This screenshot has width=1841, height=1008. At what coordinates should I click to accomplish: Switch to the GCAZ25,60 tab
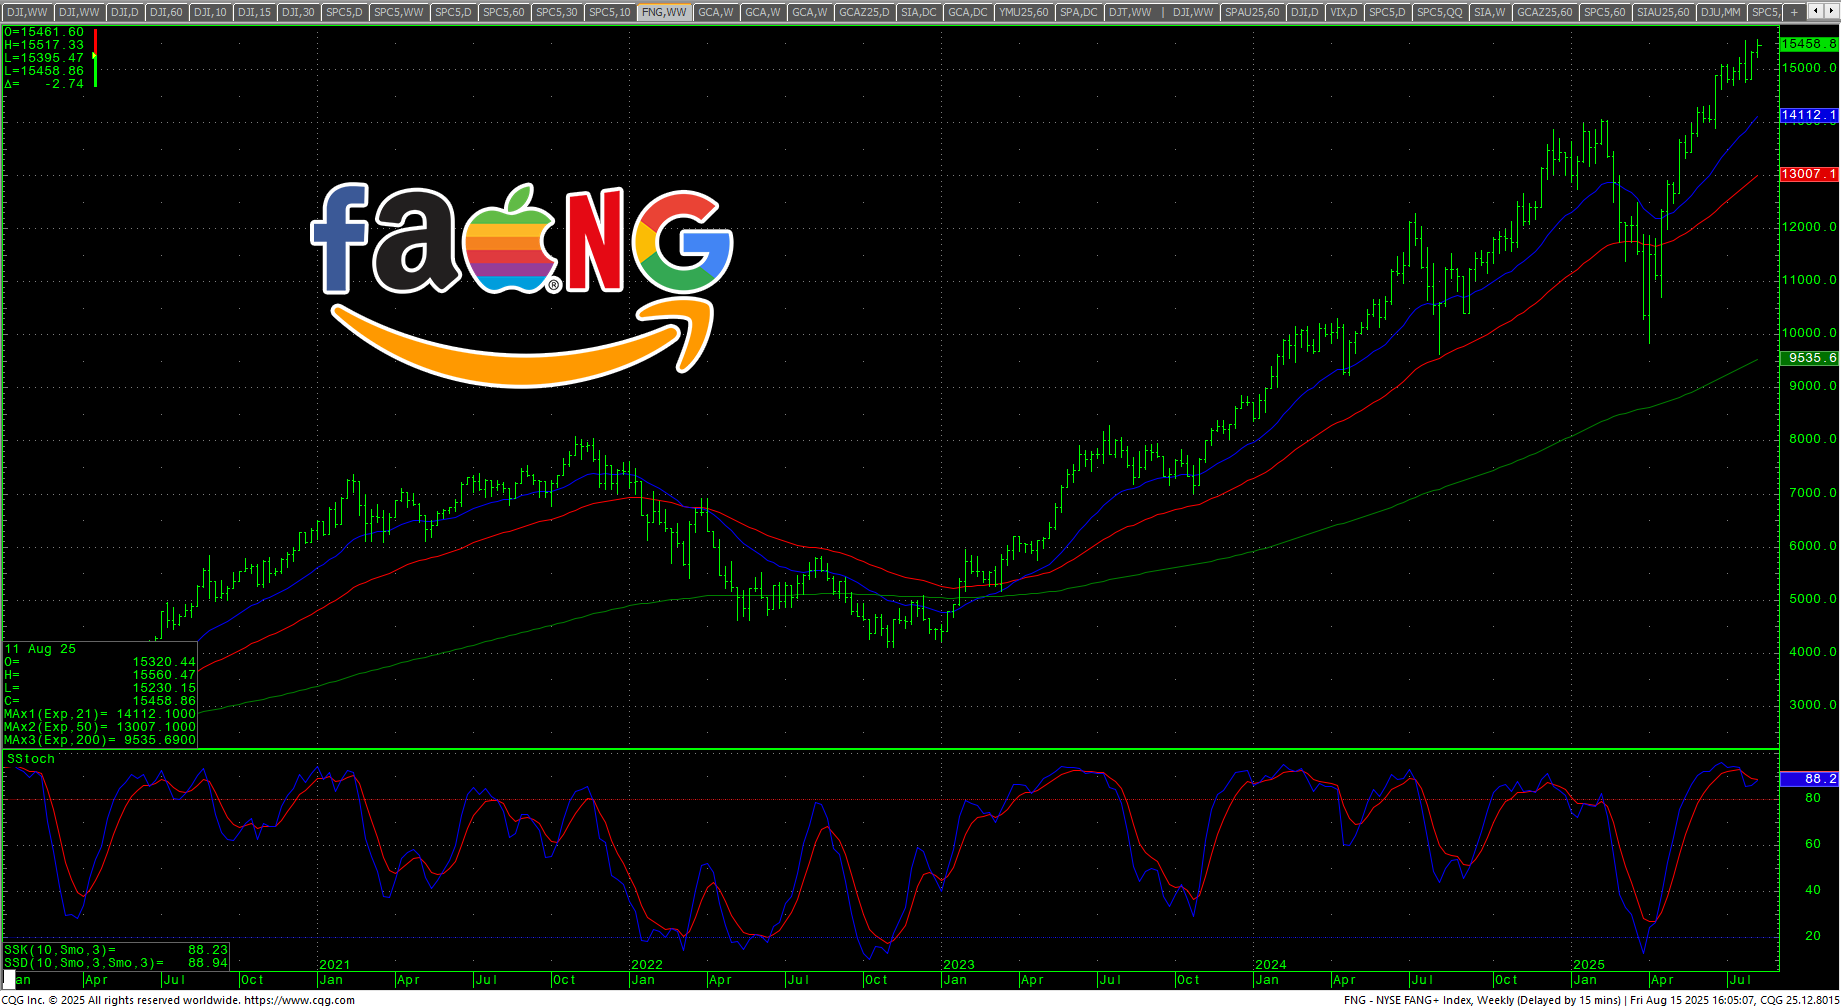coord(1545,12)
